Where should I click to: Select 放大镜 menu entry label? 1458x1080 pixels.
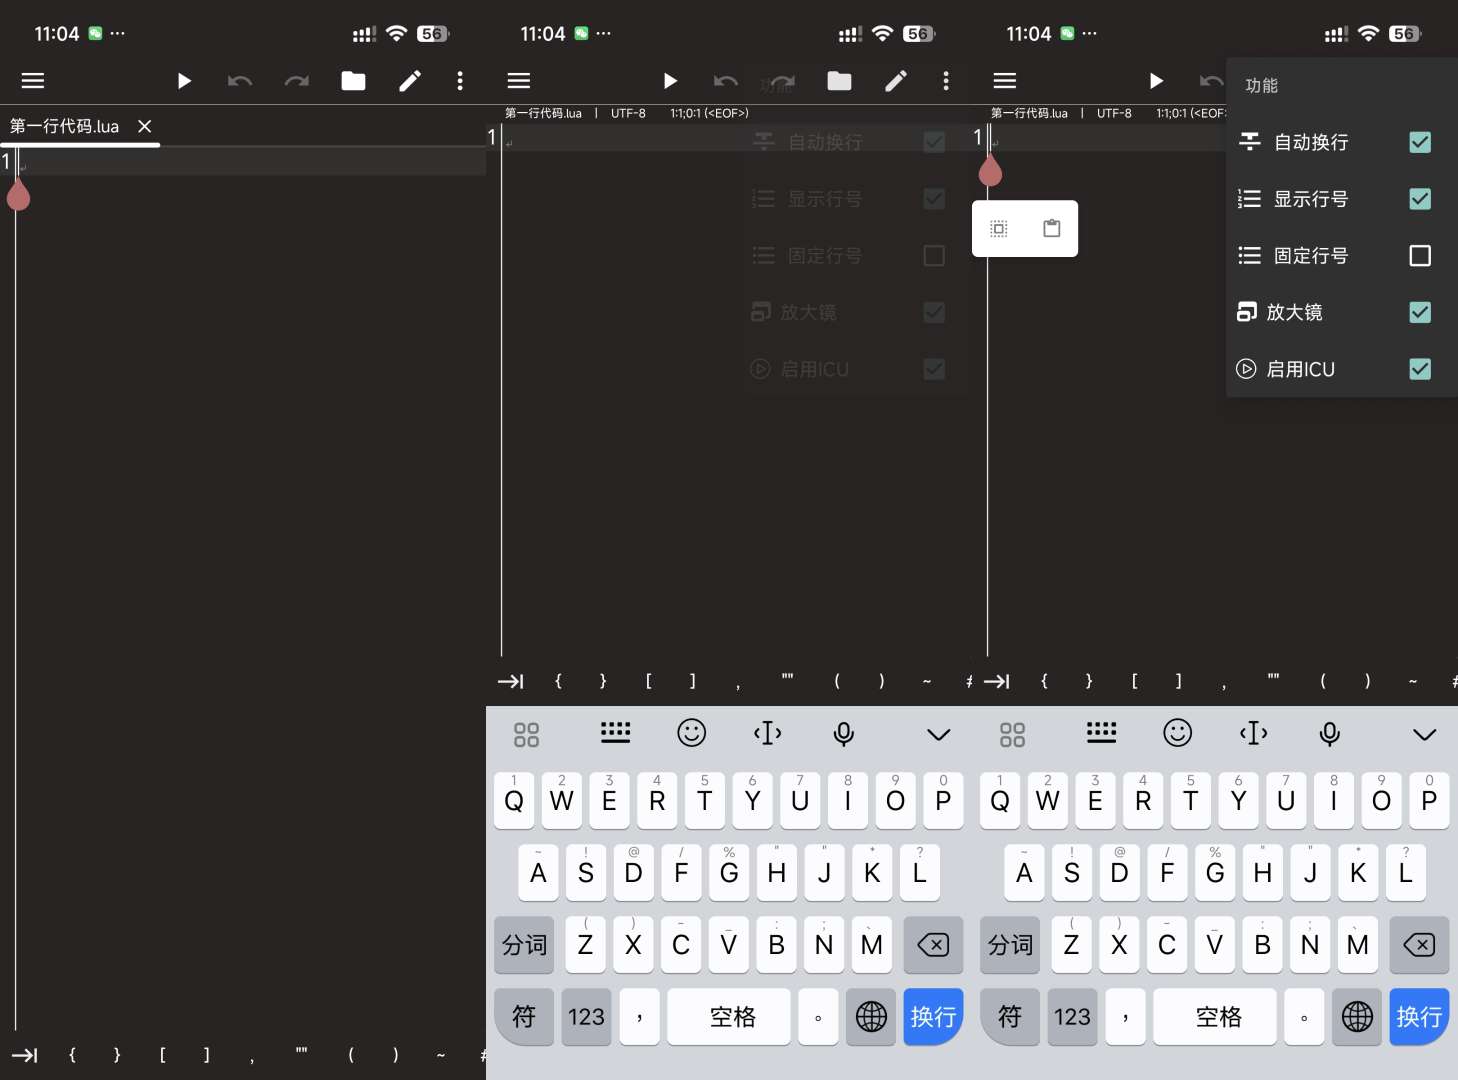[1294, 312]
